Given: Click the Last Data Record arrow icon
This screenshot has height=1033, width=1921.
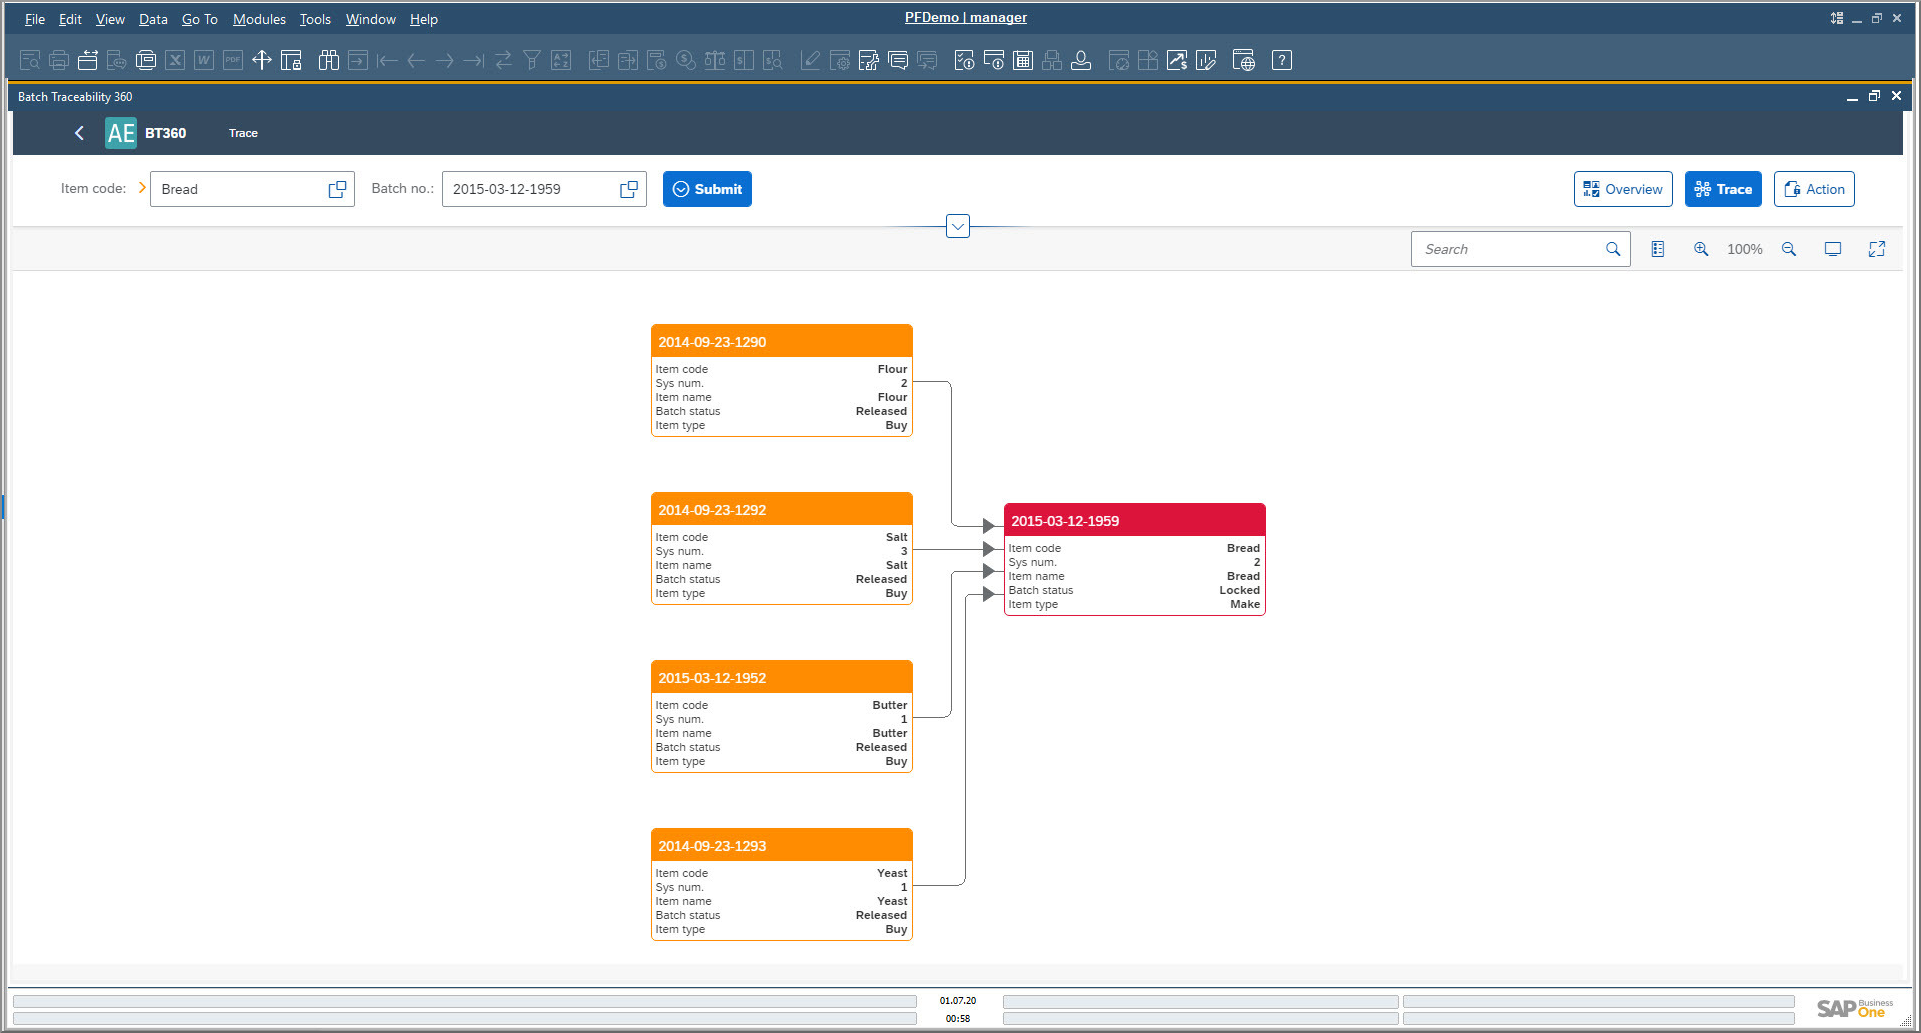Looking at the screenshot, I should (x=474, y=60).
